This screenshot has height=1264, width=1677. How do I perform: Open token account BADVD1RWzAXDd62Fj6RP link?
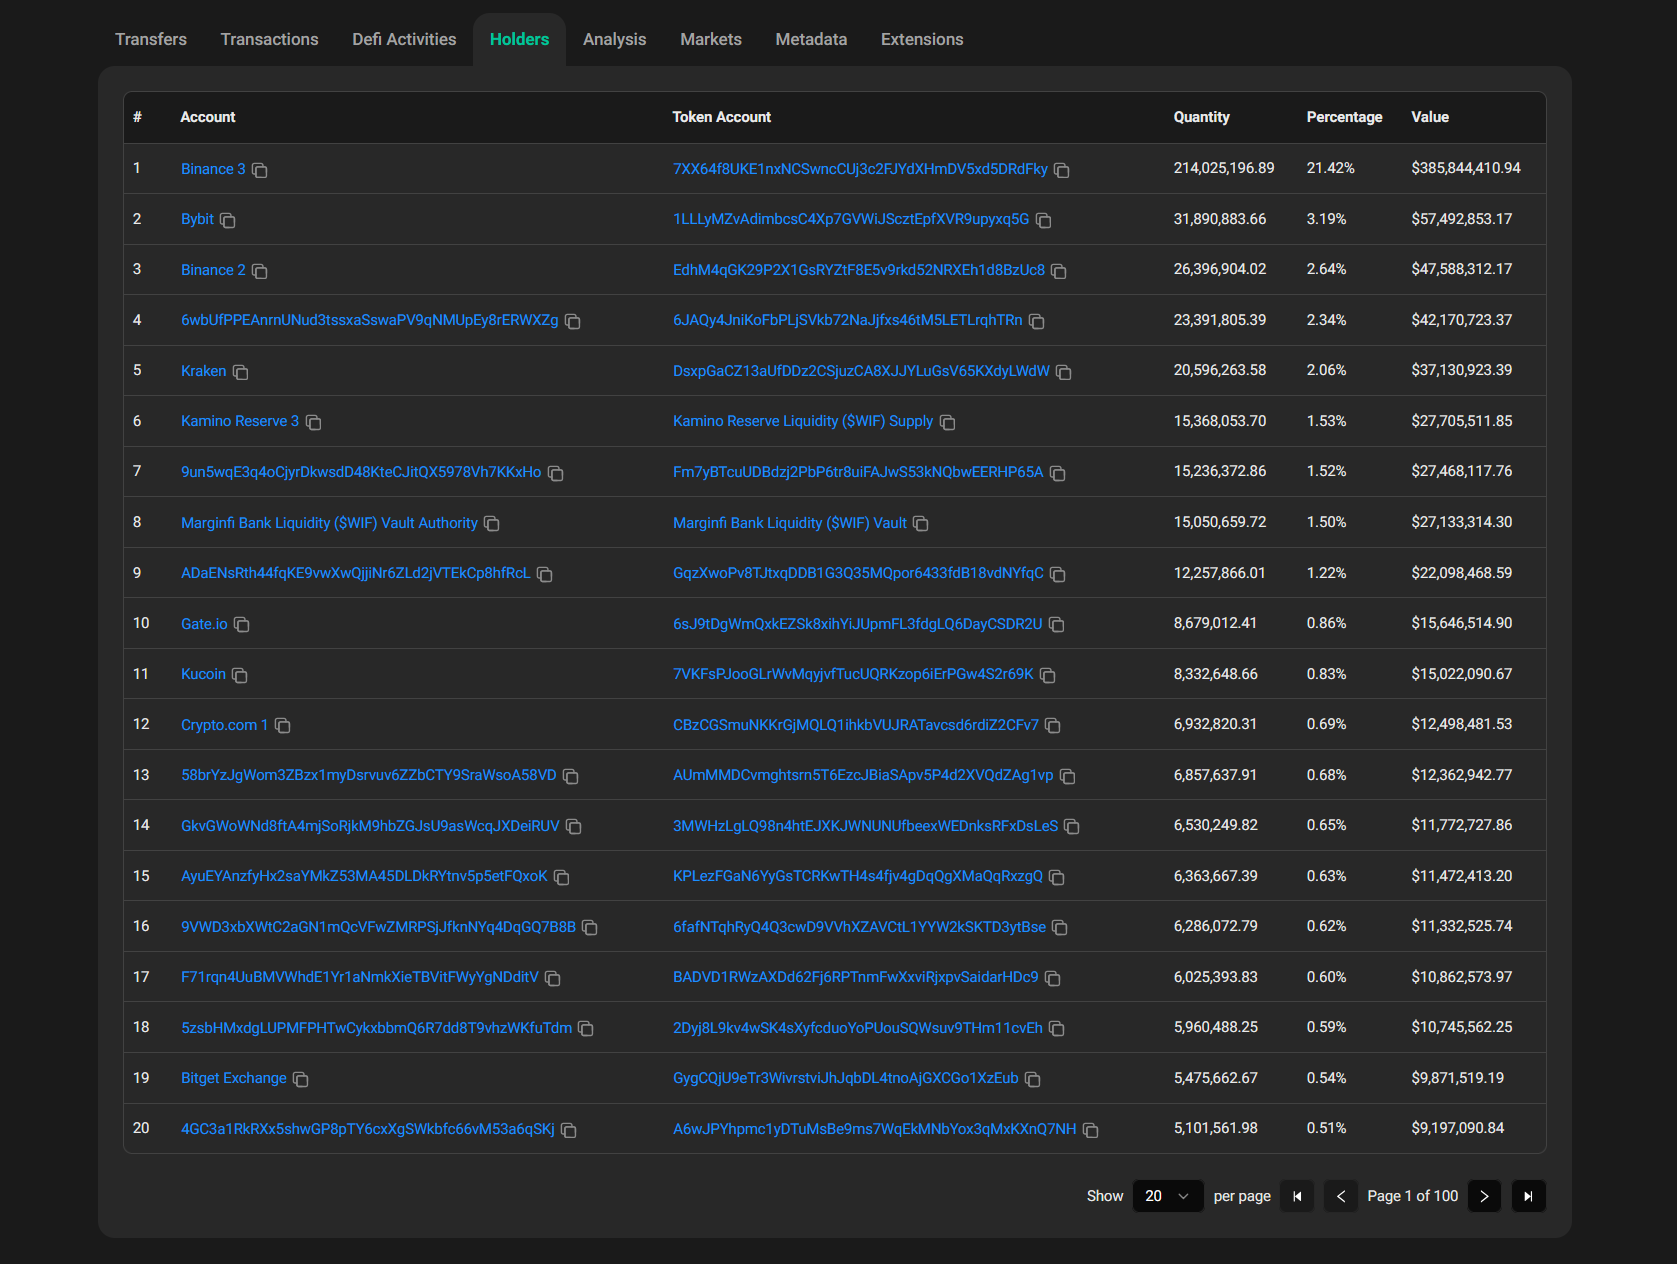coord(856,977)
